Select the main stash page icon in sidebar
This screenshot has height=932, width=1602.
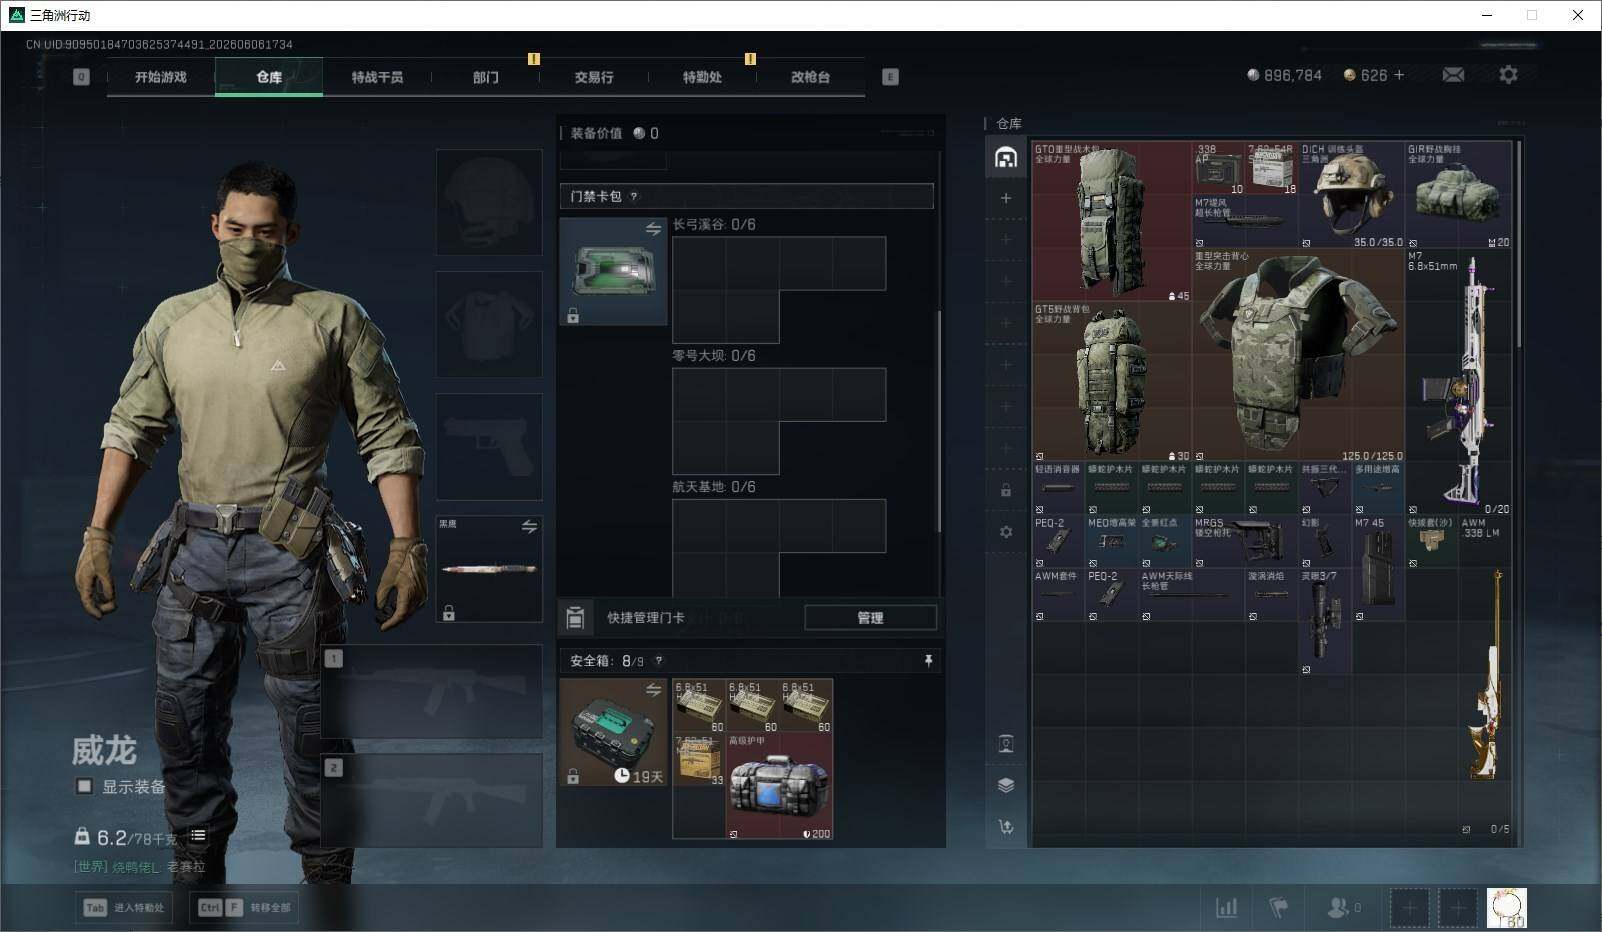1006,157
